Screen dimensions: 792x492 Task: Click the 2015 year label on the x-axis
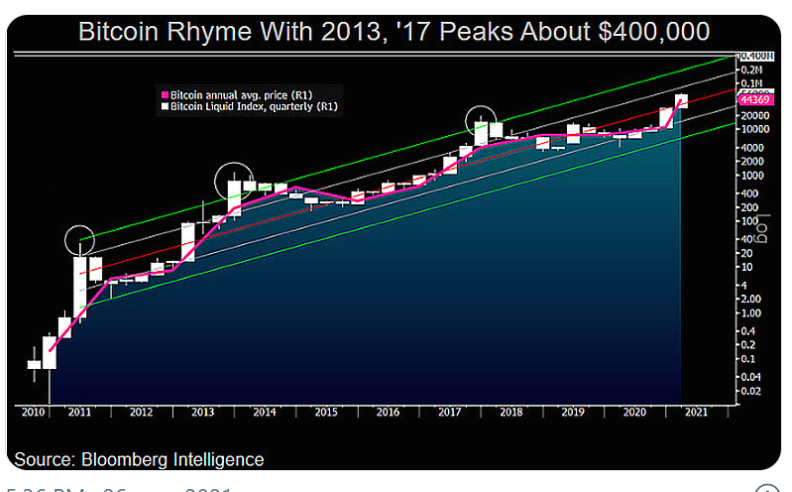(326, 412)
